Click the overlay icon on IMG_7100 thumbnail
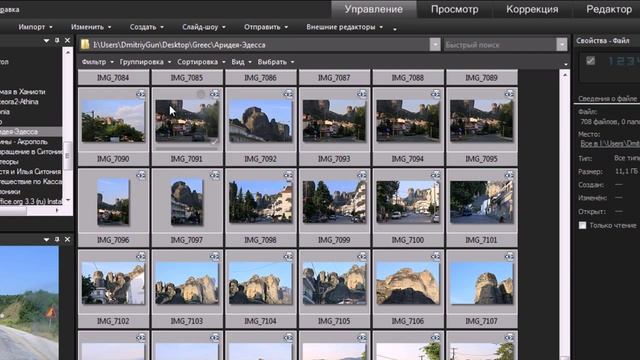The width and height of the screenshot is (640, 360). pos(436,176)
